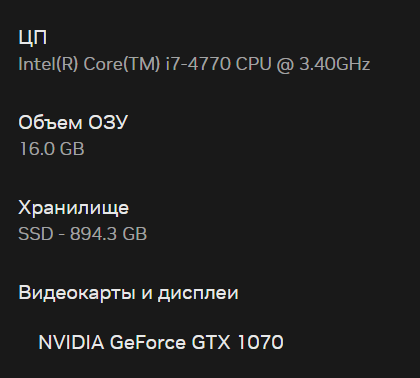The height and width of the screenshot is (378, 420).
Task: Click the word CPU in the processor line
Action: [253, 64]
